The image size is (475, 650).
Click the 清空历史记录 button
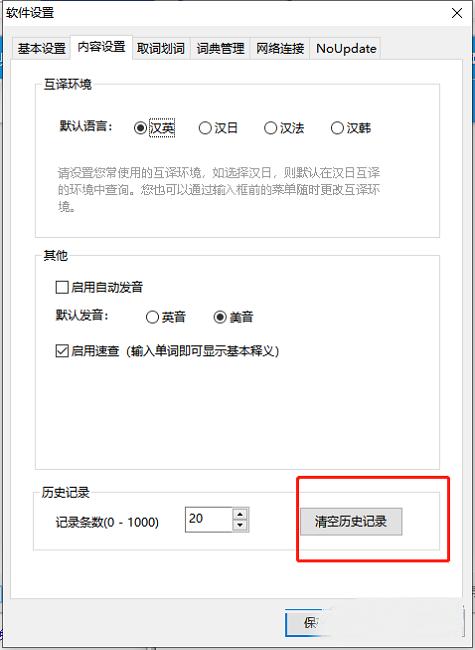351,521
